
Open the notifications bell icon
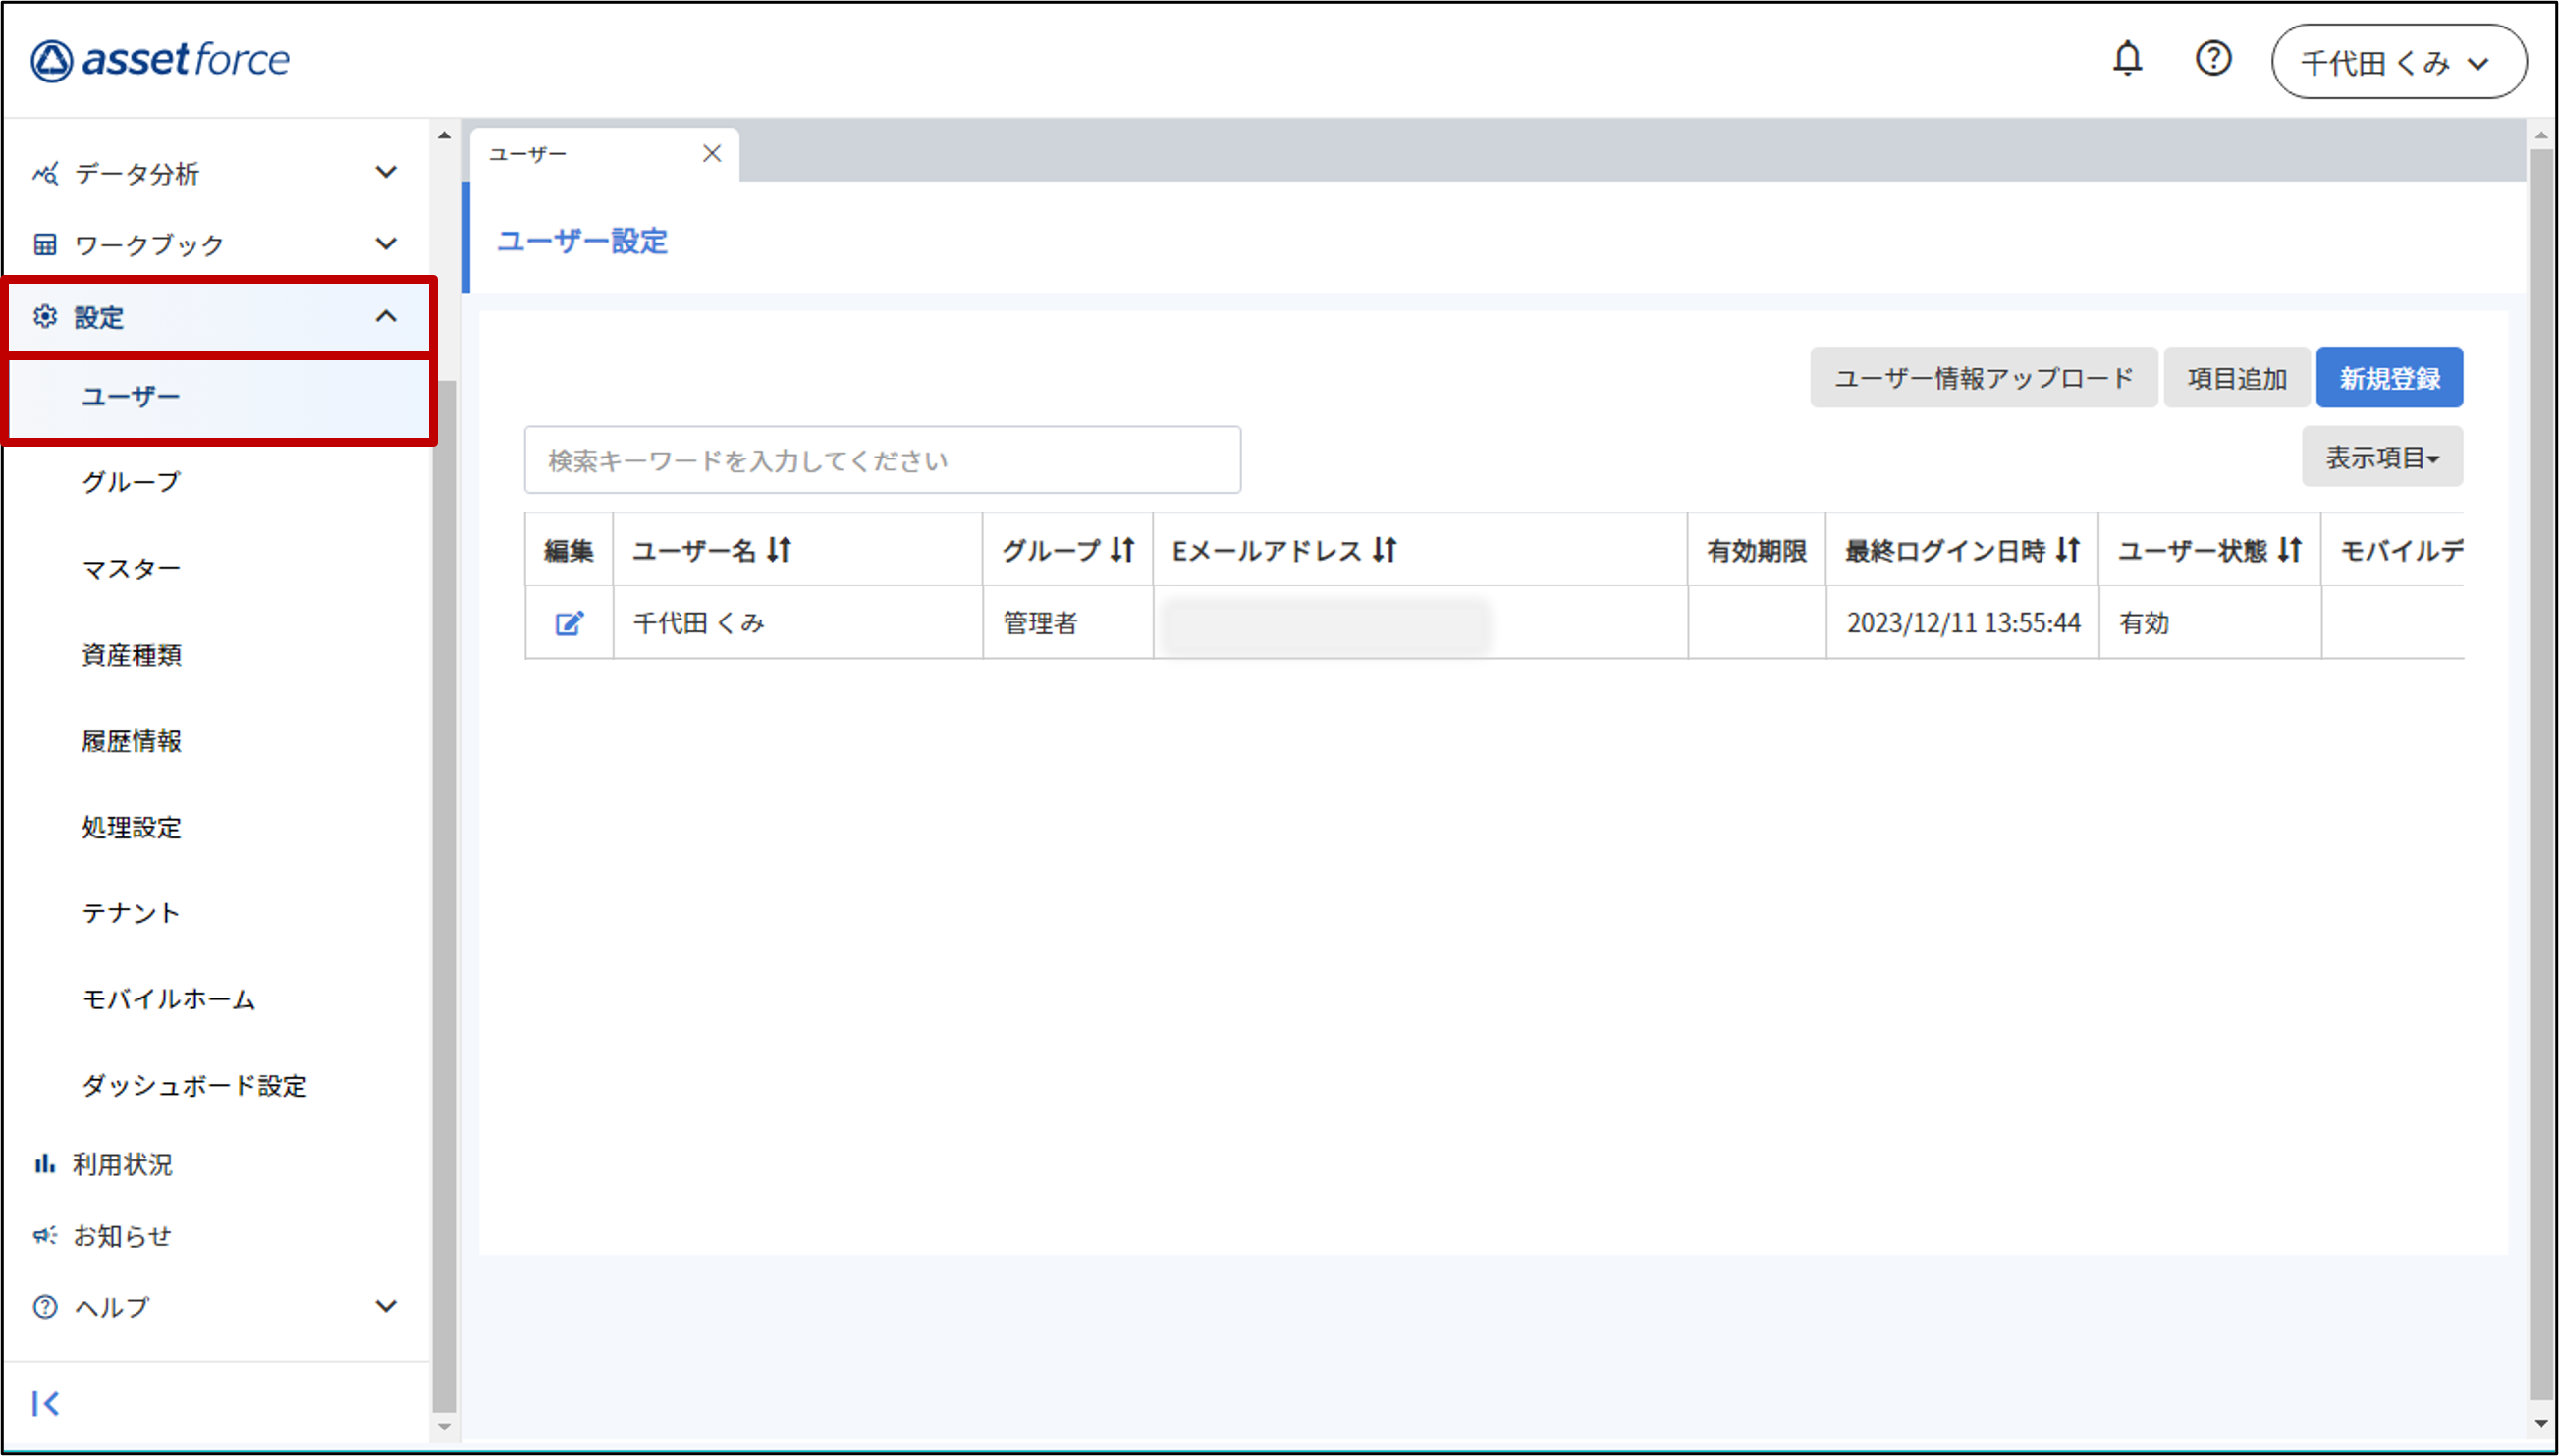coord(2127,59)
